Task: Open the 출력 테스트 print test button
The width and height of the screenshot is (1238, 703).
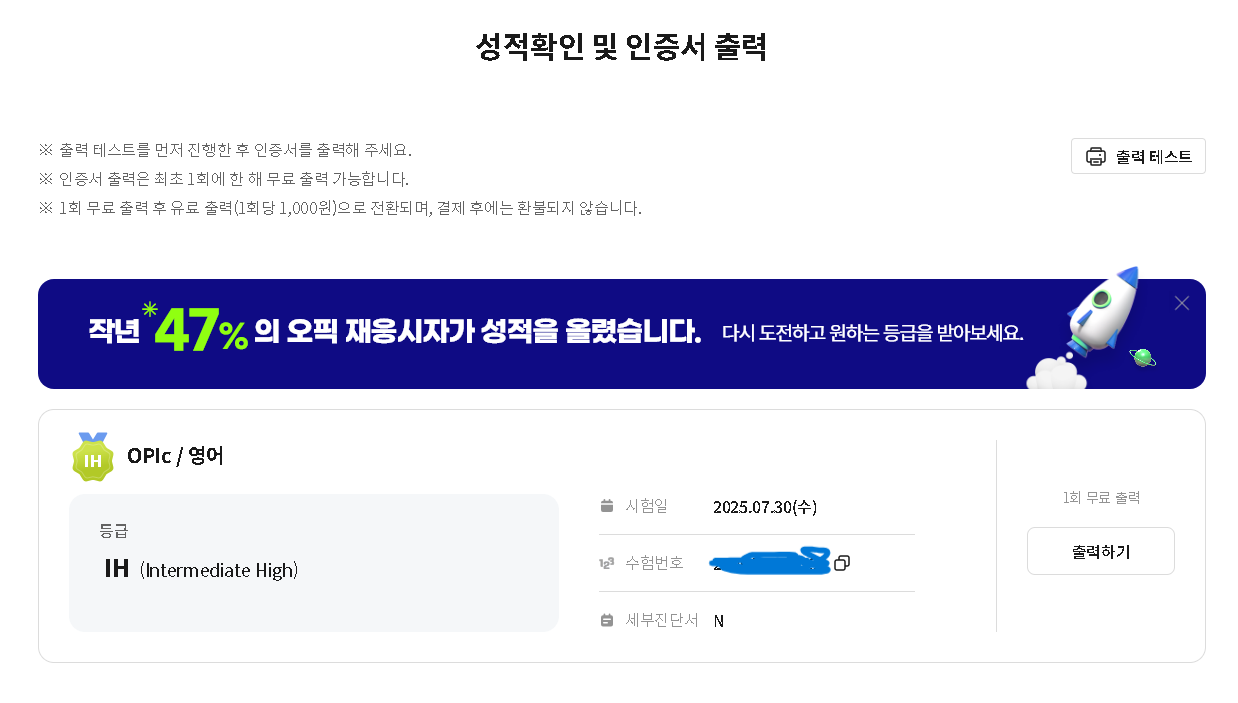Action: point(1138,156)
